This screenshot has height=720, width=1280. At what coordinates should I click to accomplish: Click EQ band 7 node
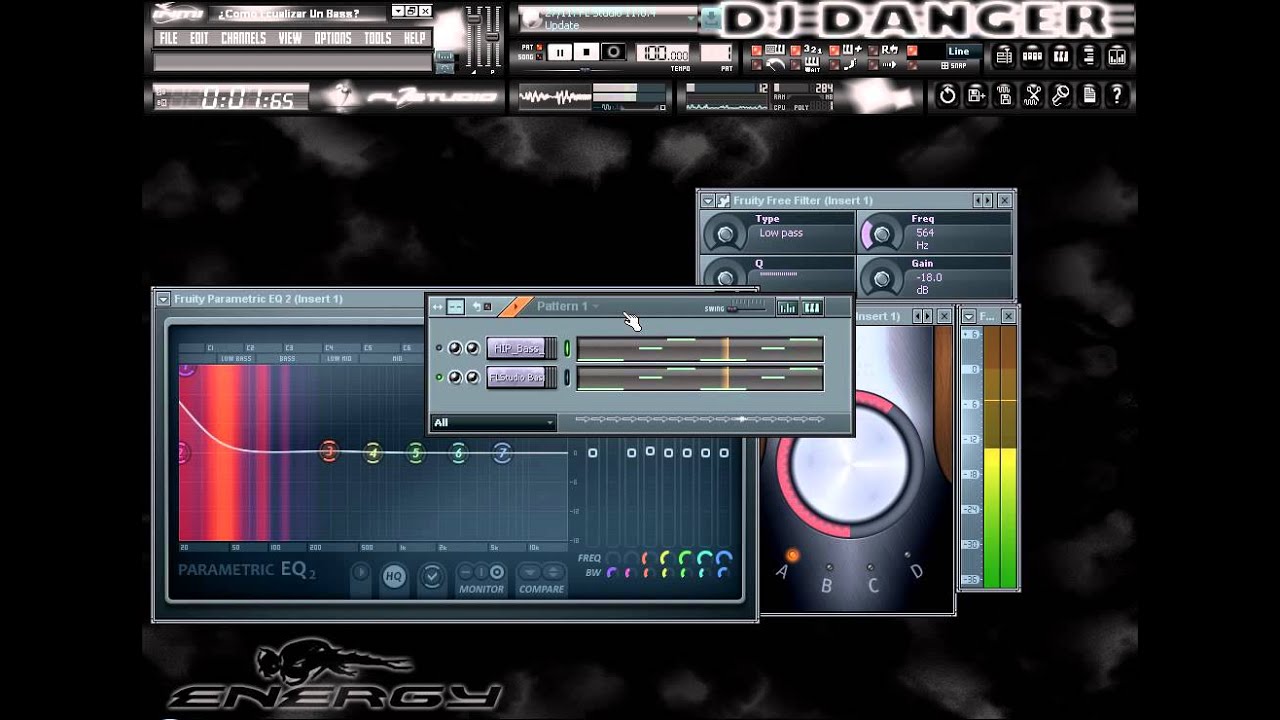pyautogui.click(x=503, y=453)
